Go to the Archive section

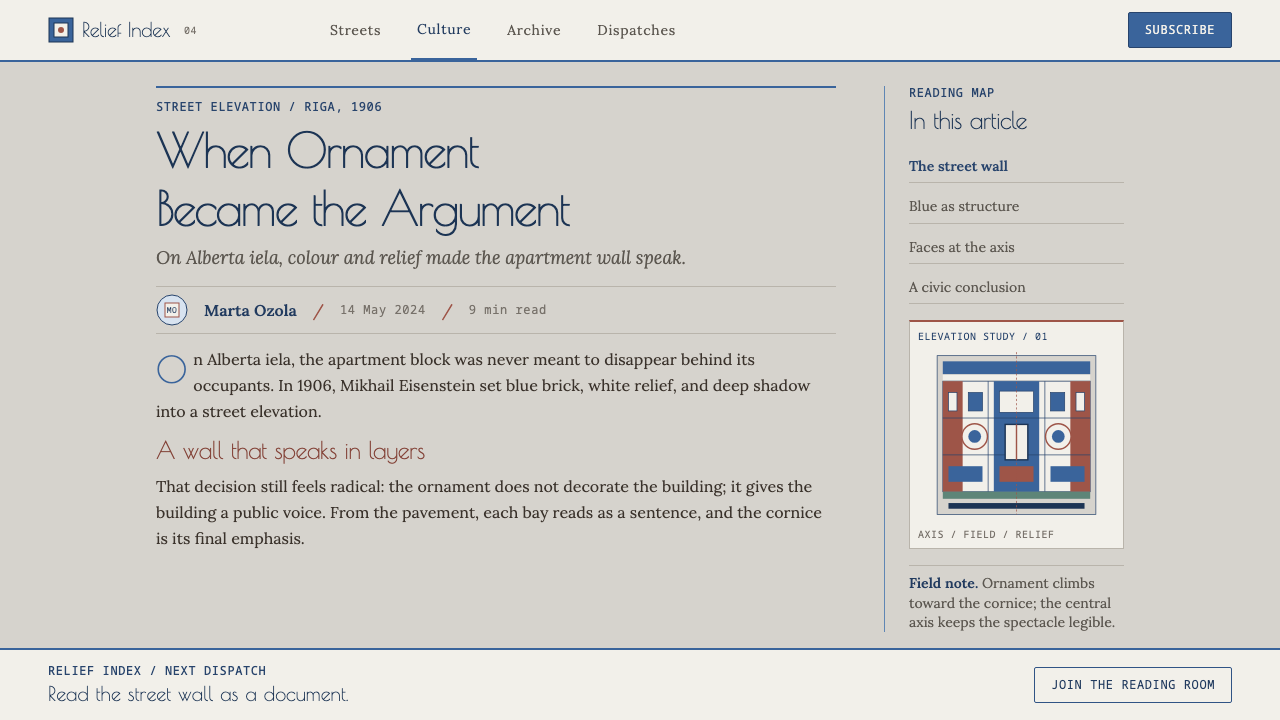[x=534, y=30]
